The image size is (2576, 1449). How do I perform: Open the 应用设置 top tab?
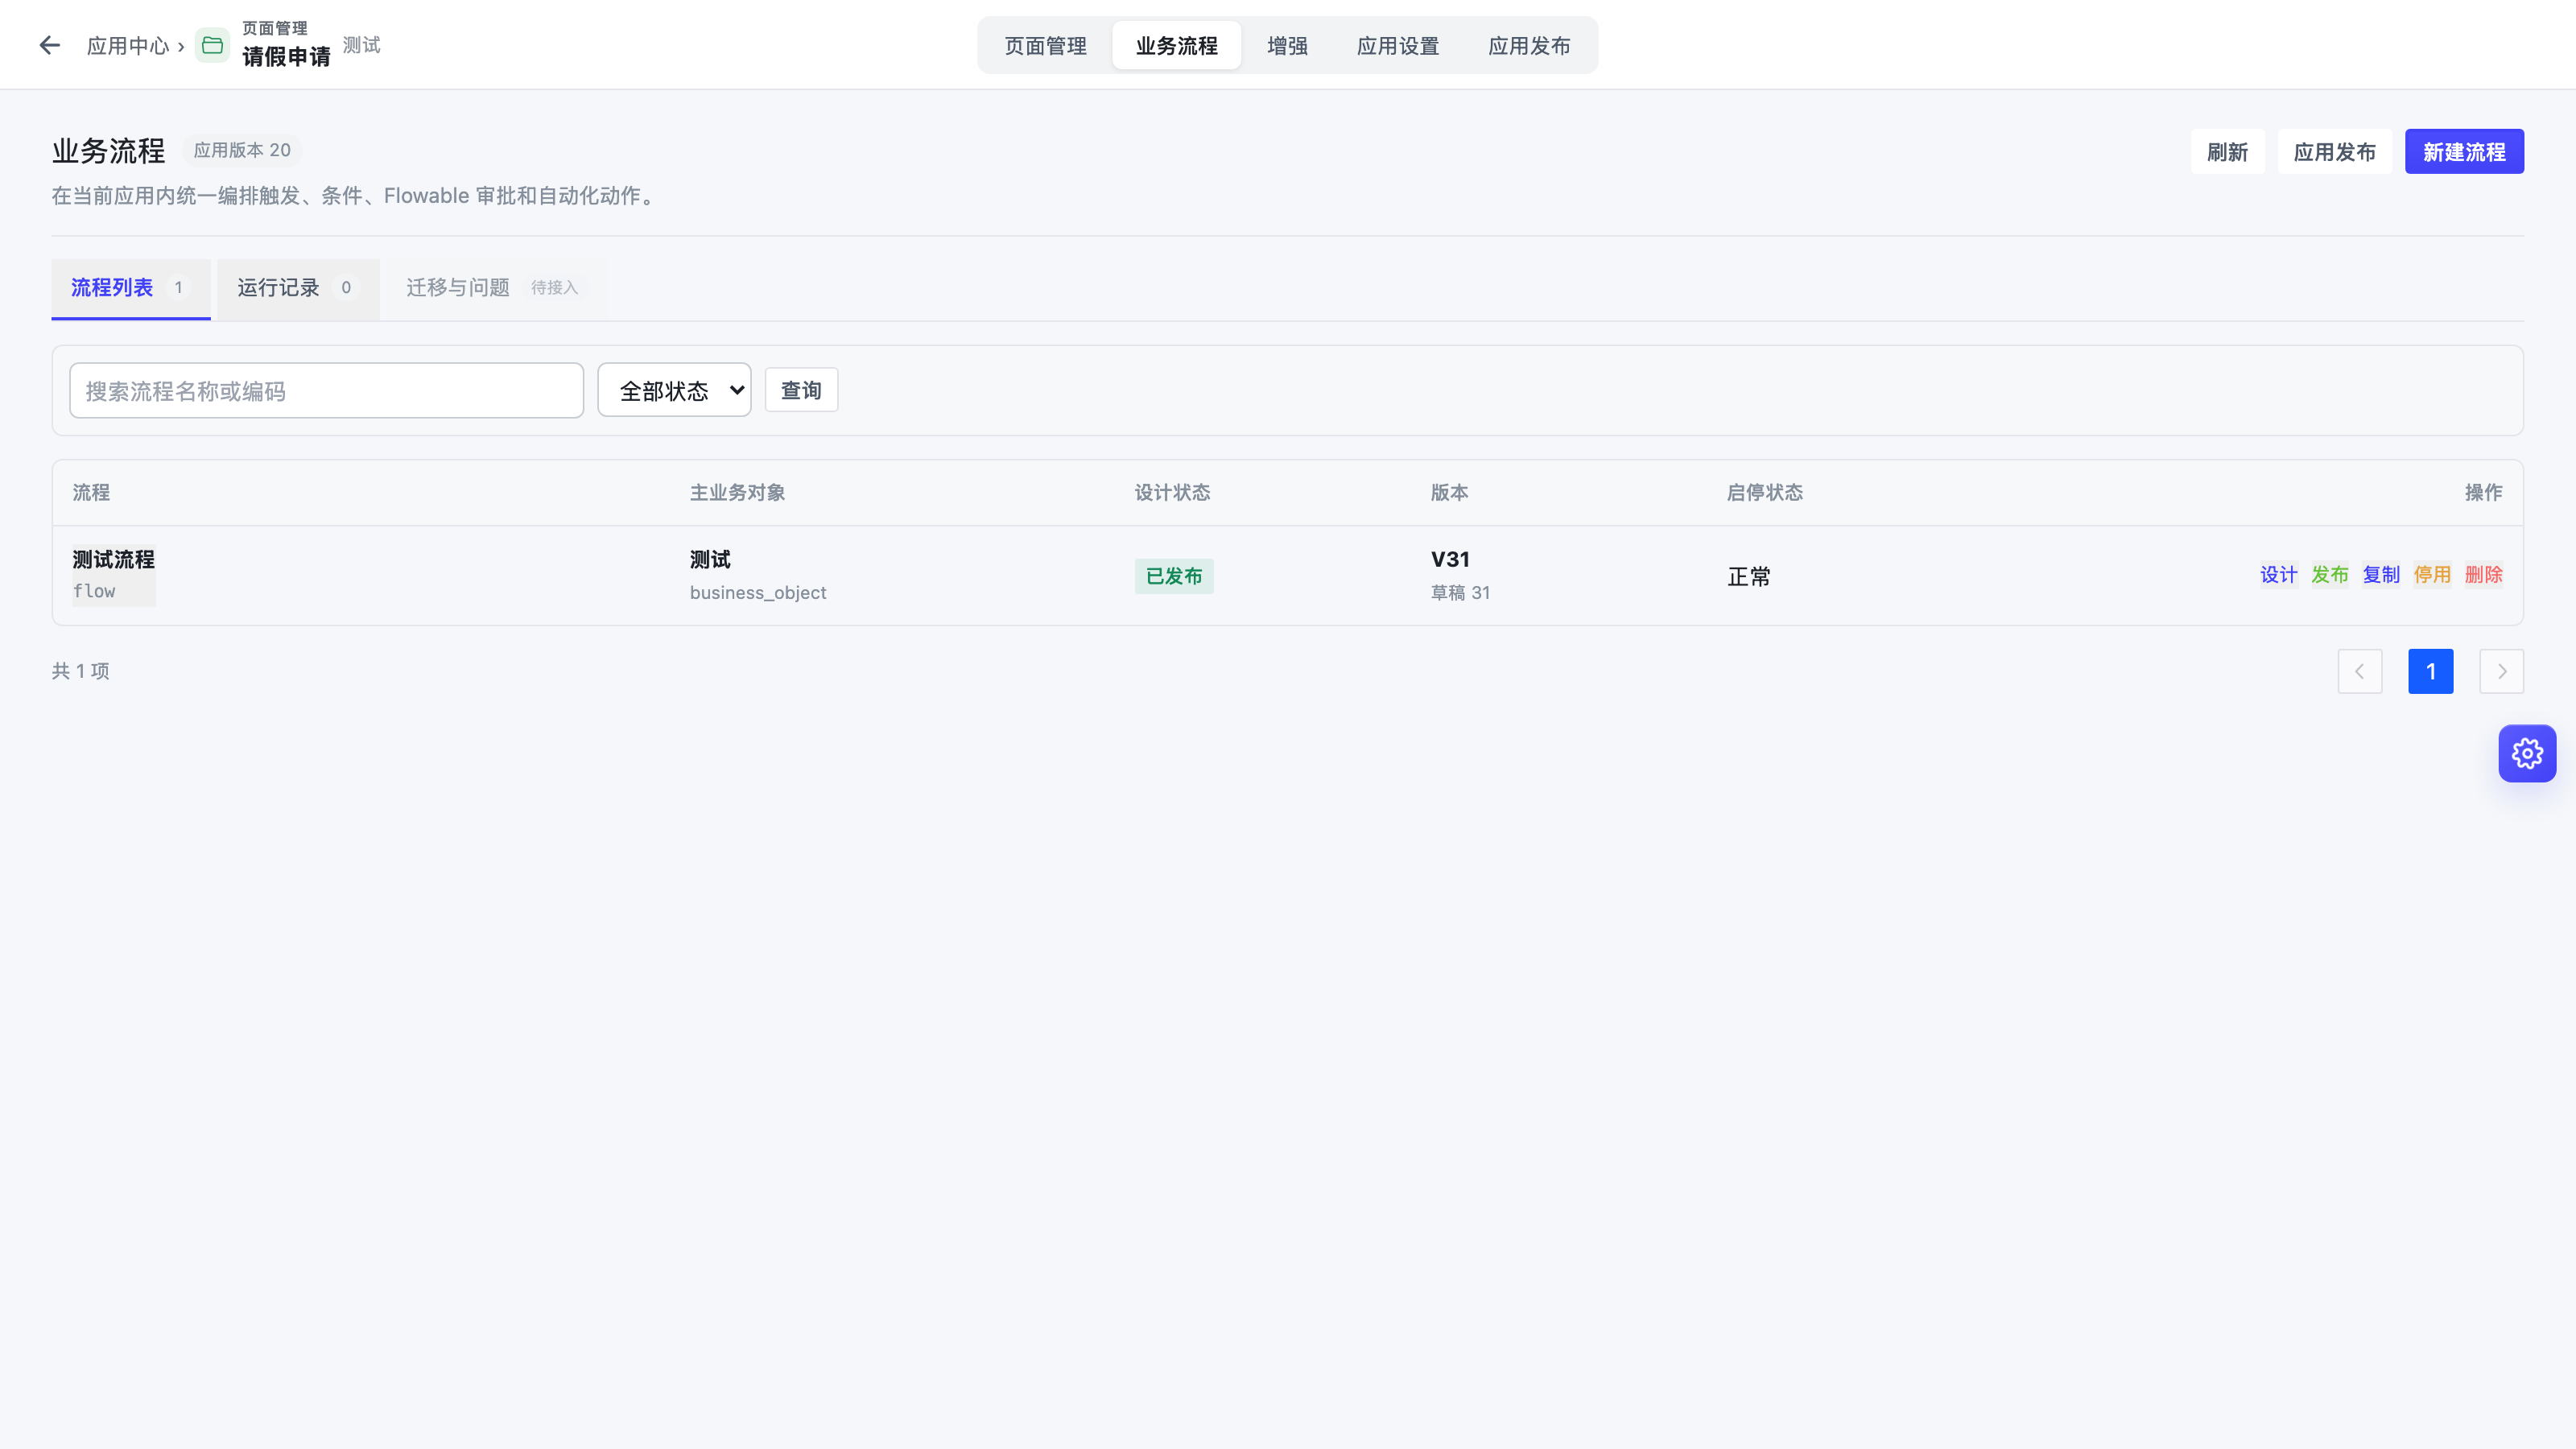[x=1397, y=46]
